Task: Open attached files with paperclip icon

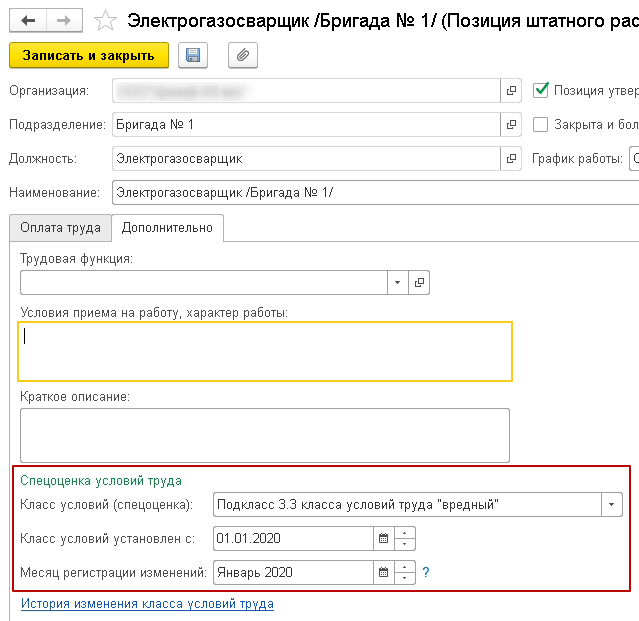Action: click(243, 55)
